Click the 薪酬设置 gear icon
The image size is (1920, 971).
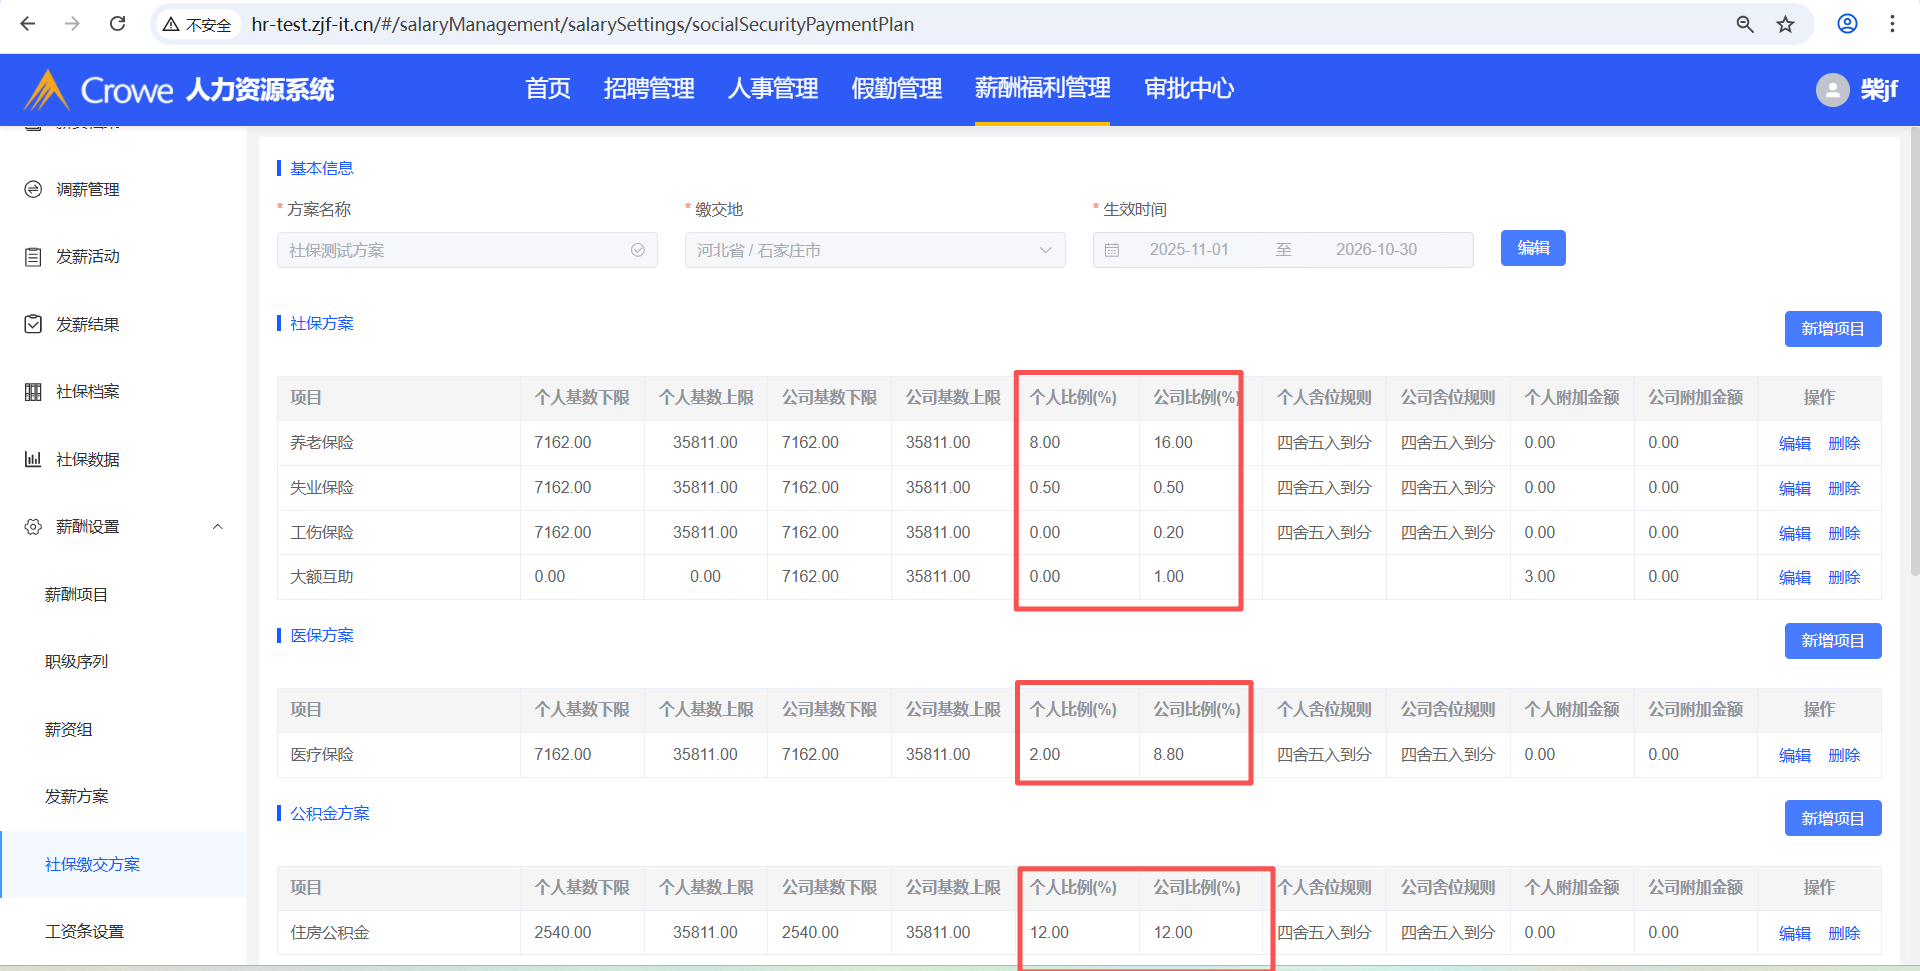point(33,527)
